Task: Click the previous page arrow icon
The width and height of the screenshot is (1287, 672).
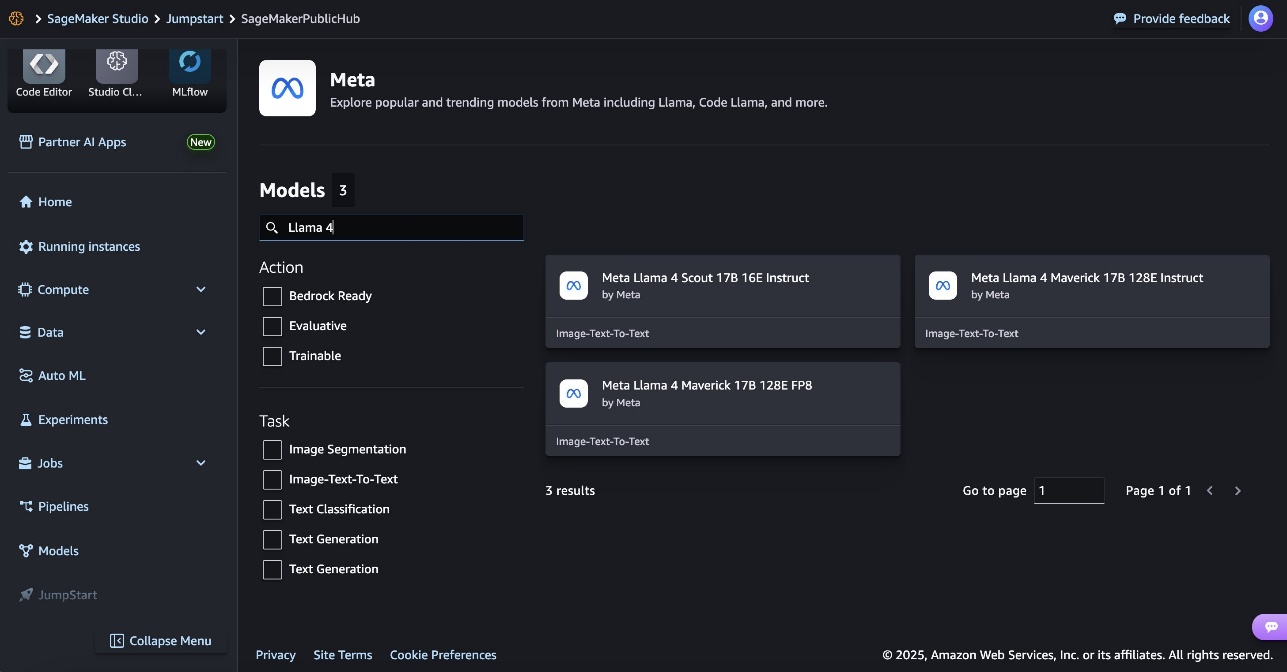Action: (1210, 491)
